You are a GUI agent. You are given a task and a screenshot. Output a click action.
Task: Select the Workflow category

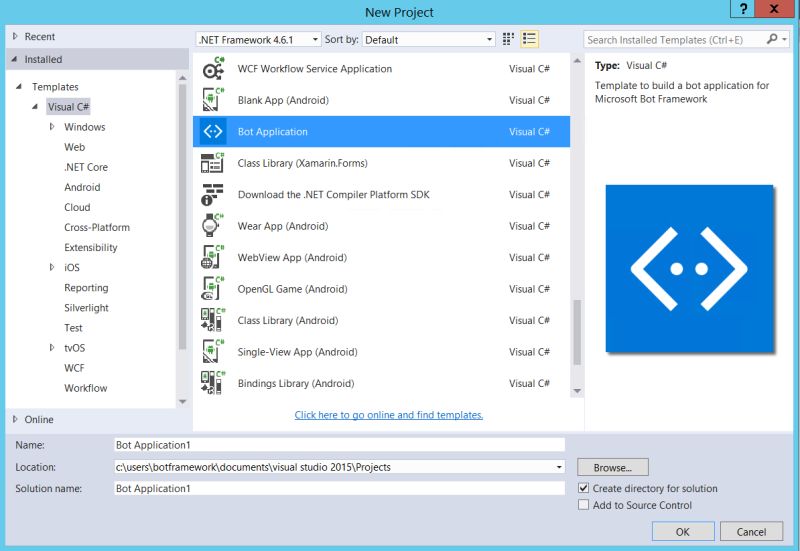(86, 388)
